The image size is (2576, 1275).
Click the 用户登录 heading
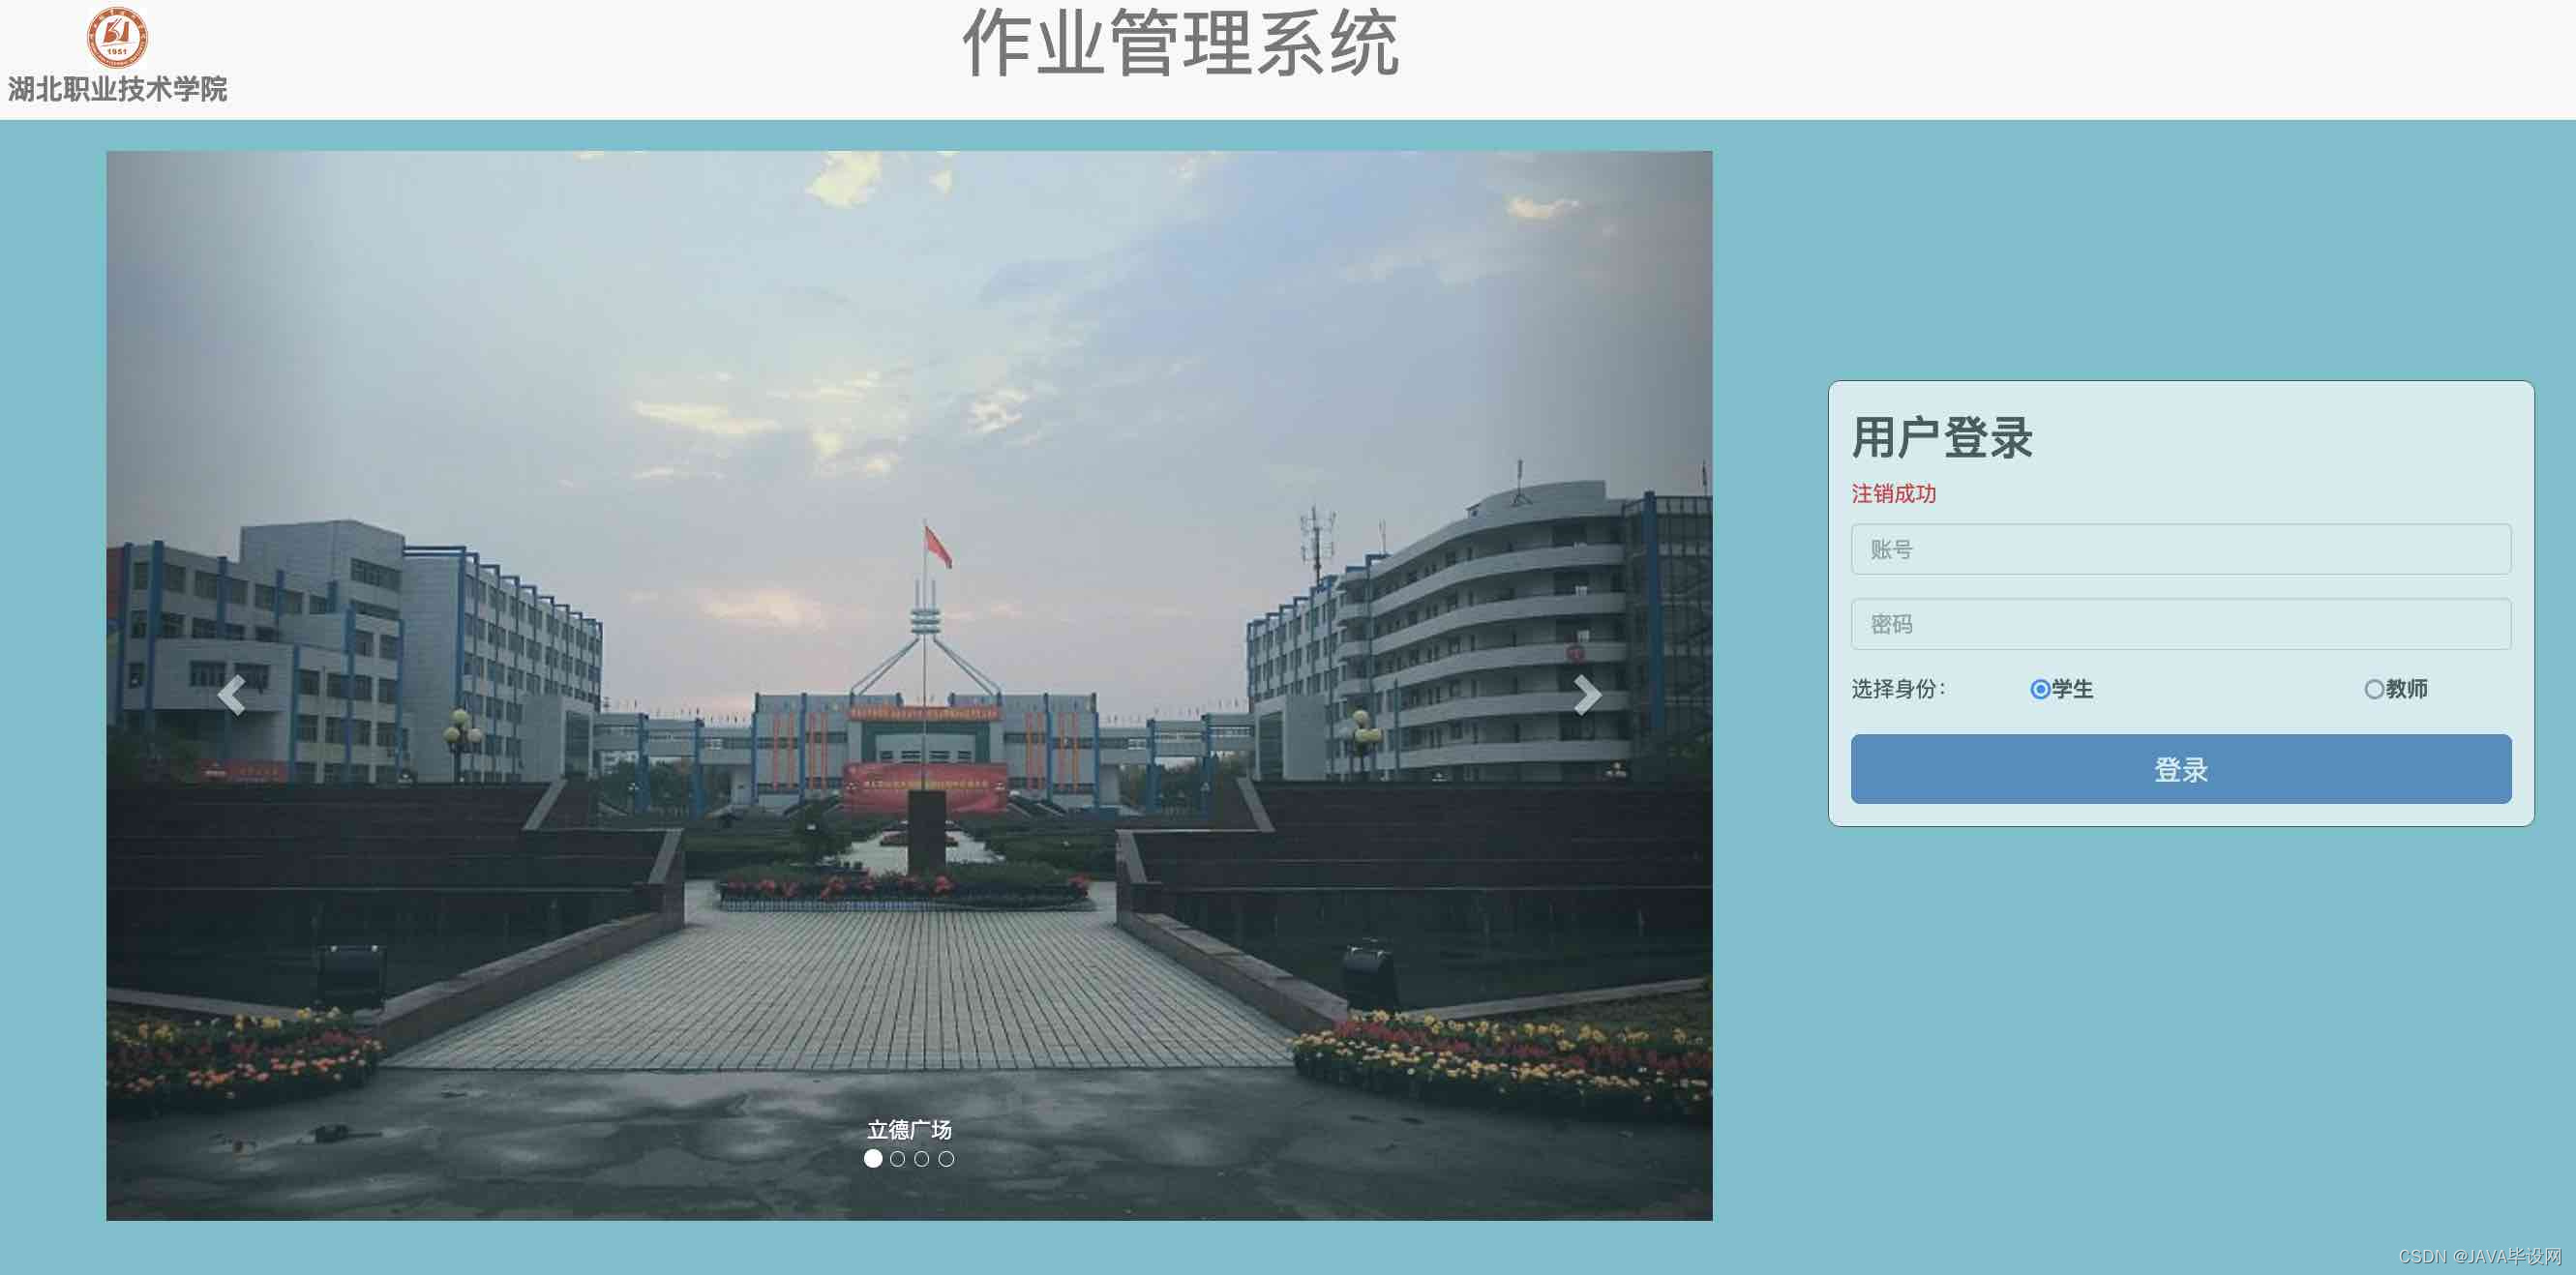[1942, 438]
